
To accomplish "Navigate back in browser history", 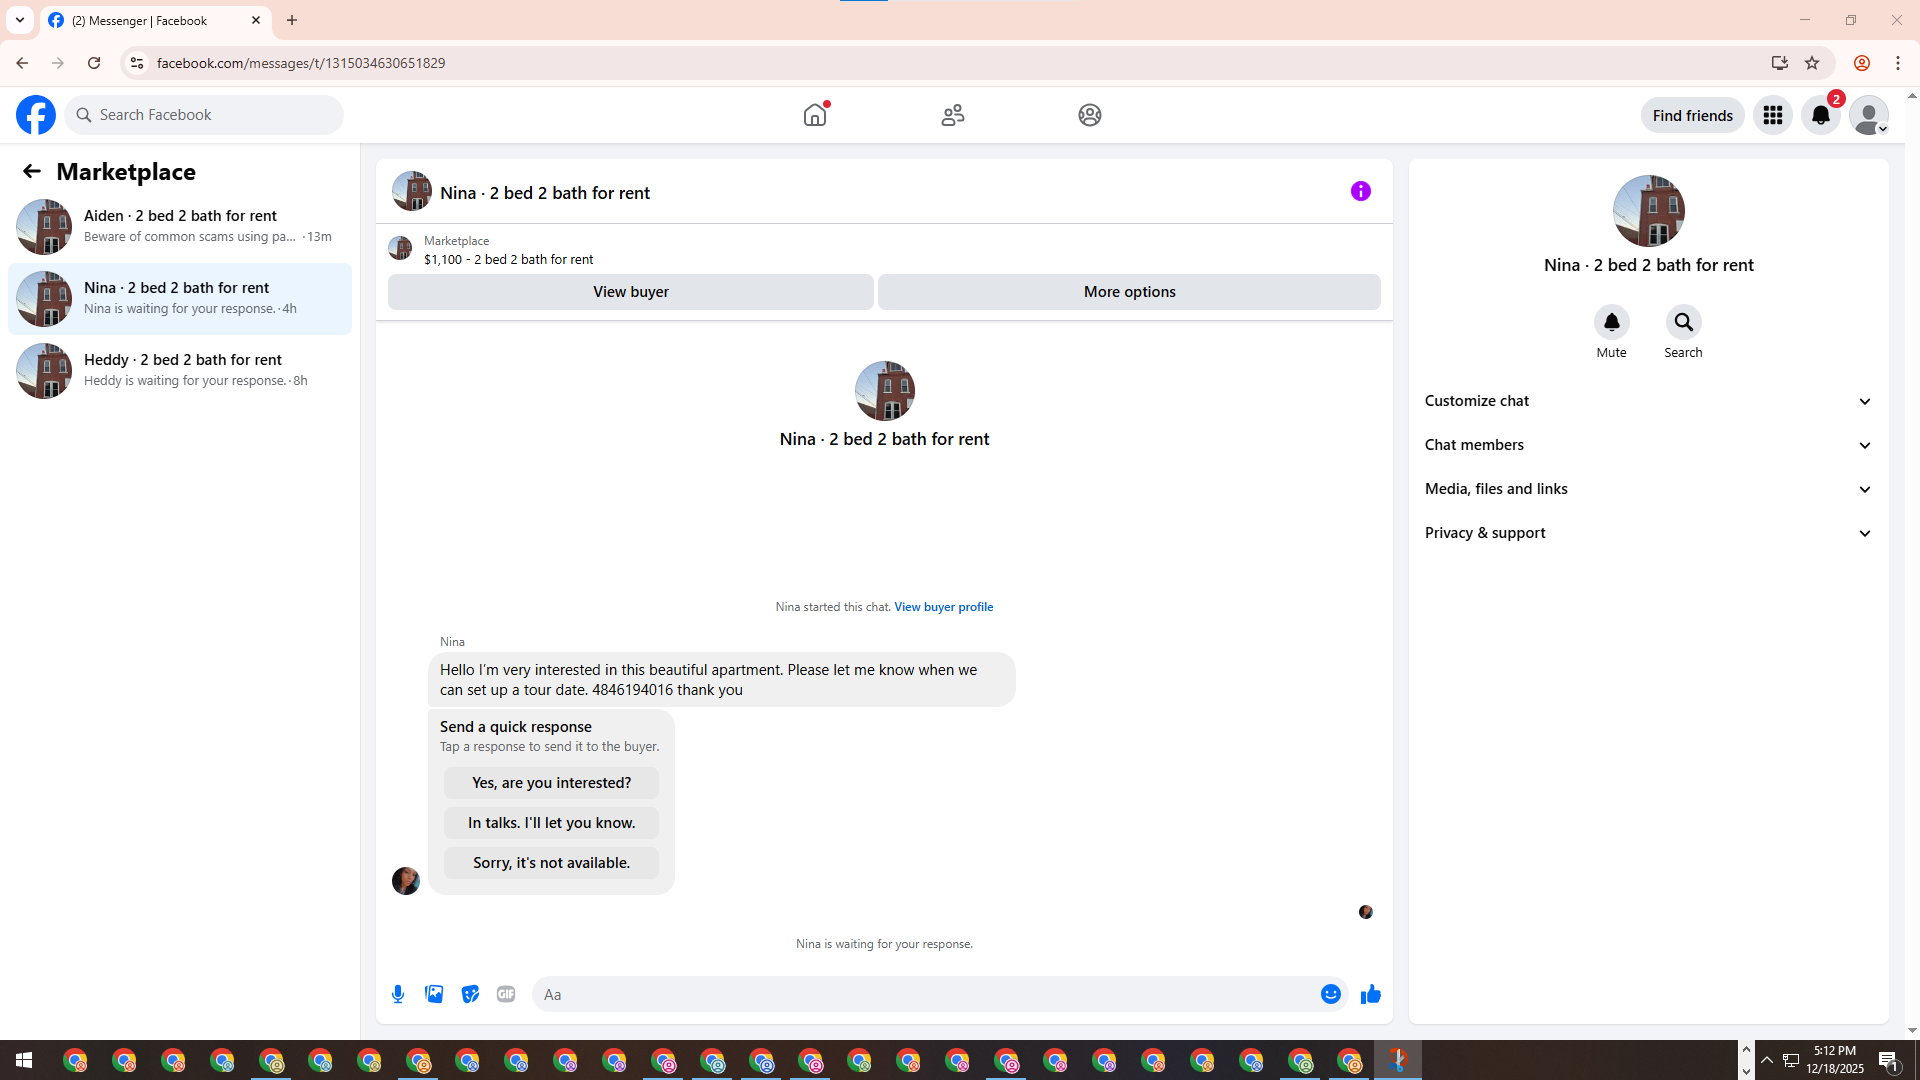I will point(22,63).
